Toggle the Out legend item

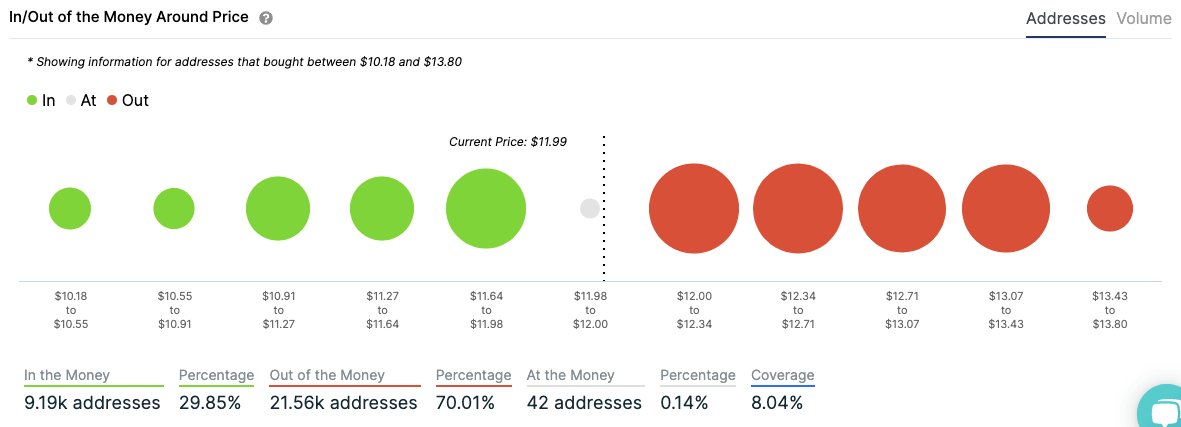pyautogui.click(x=127, y=100)
